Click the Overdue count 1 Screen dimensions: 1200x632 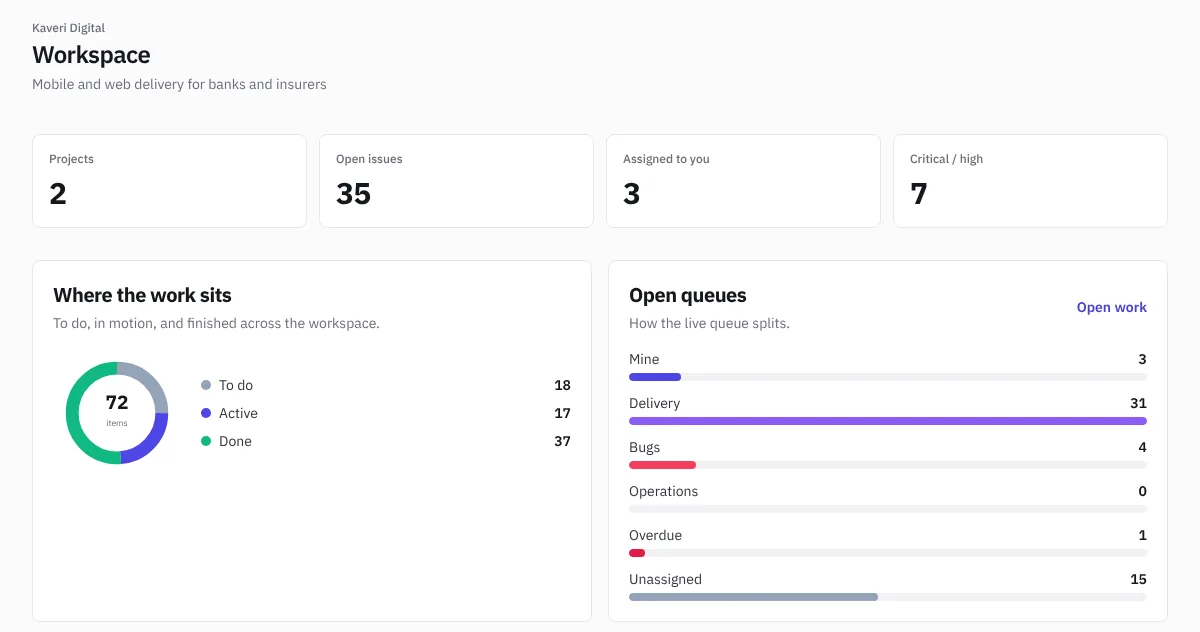(1142, 535)
